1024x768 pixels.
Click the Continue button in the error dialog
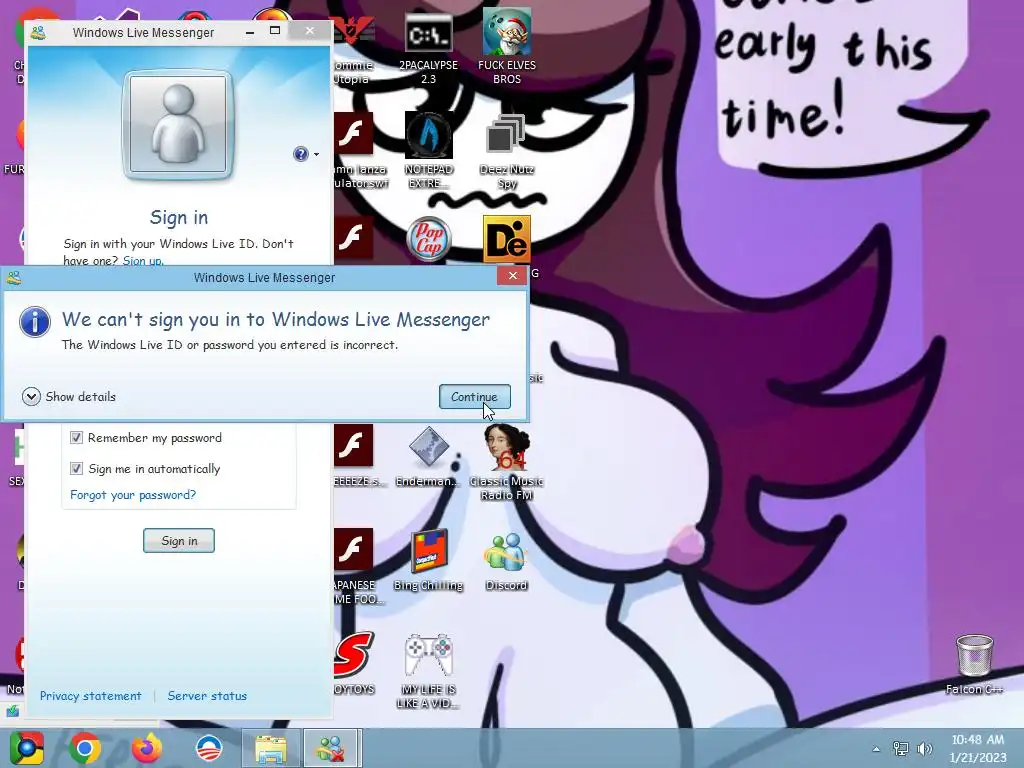pyautogui.click(x=475, y=396)
